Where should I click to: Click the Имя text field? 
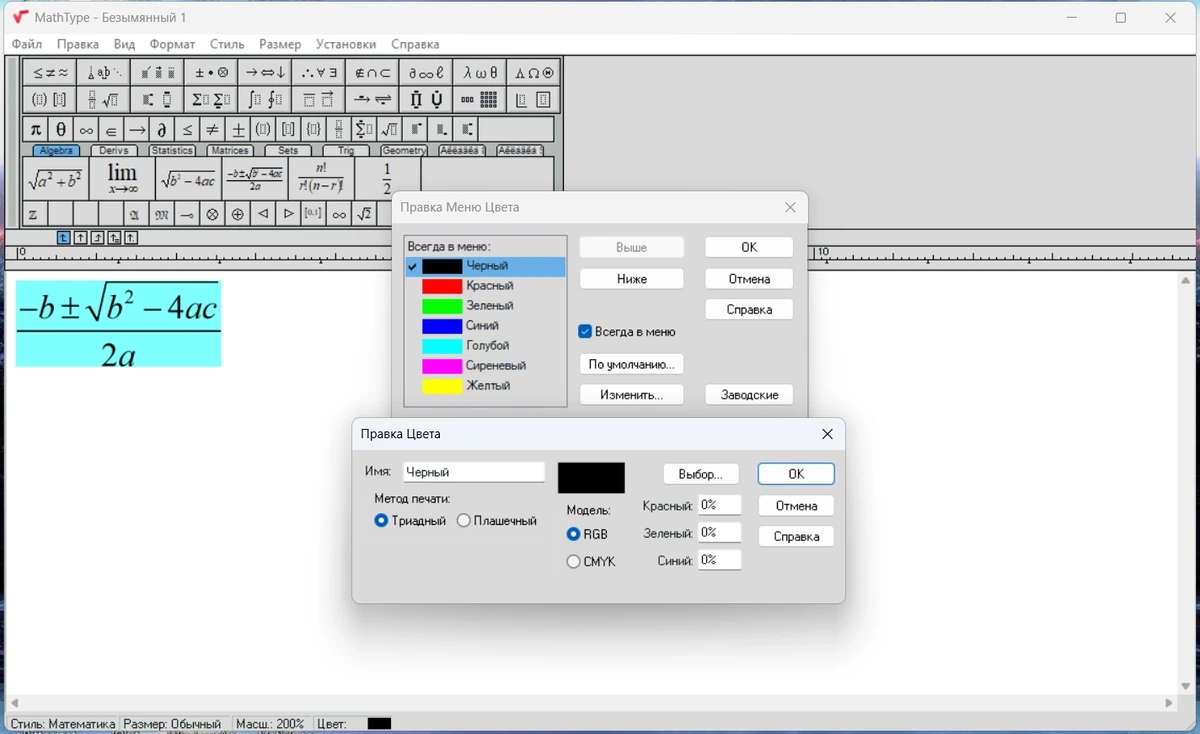pyautogui.click(x=474, y=472)
